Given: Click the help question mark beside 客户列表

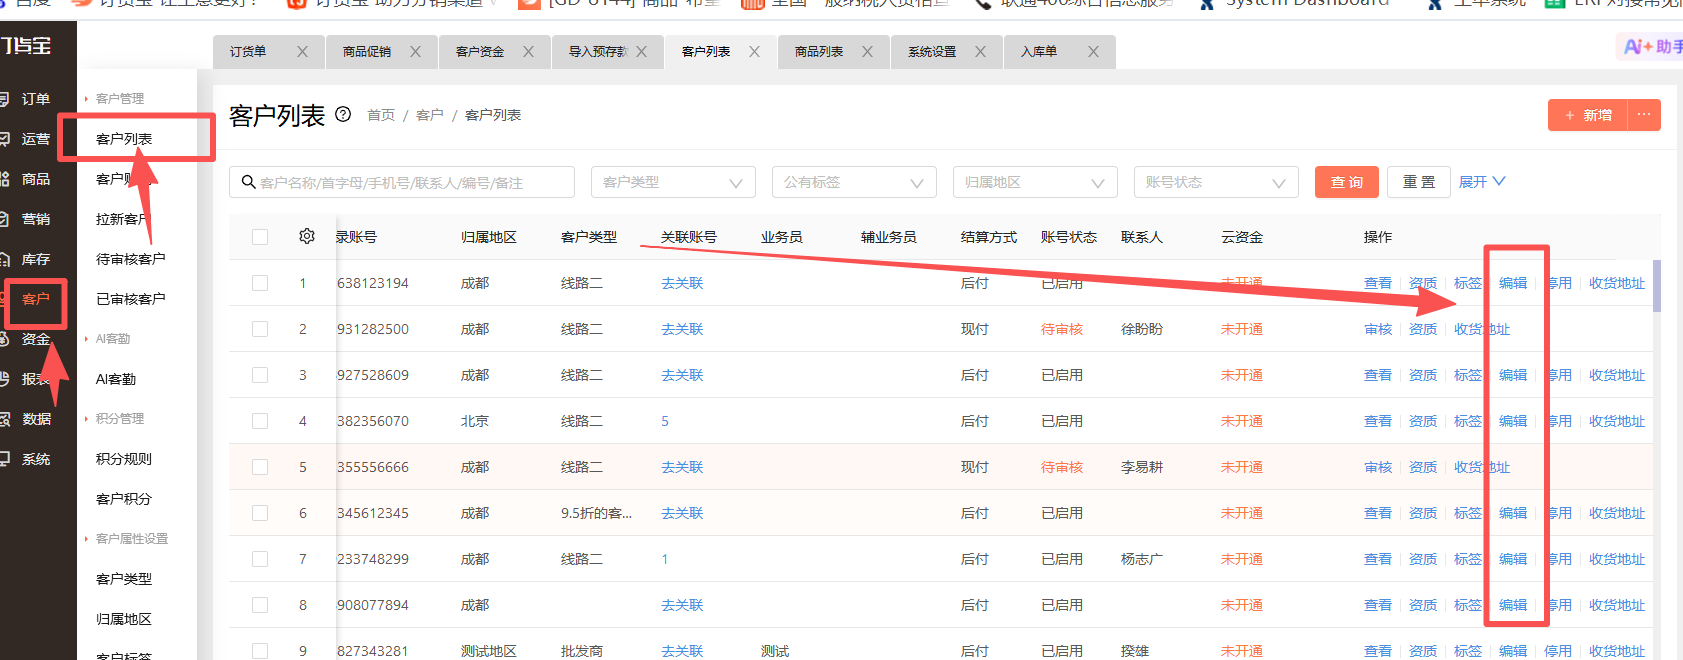Looking at the screenshot, I should [x=343, y=114].
